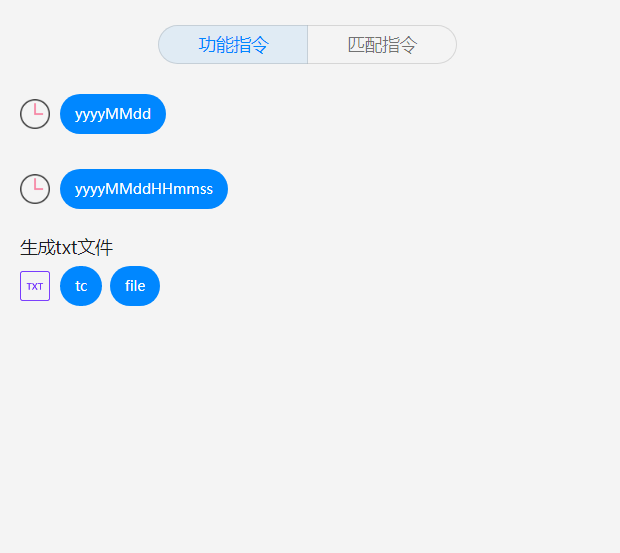Open the 匹配指令 tab
This screenshot has height=553, width=620.
point(382,44)
